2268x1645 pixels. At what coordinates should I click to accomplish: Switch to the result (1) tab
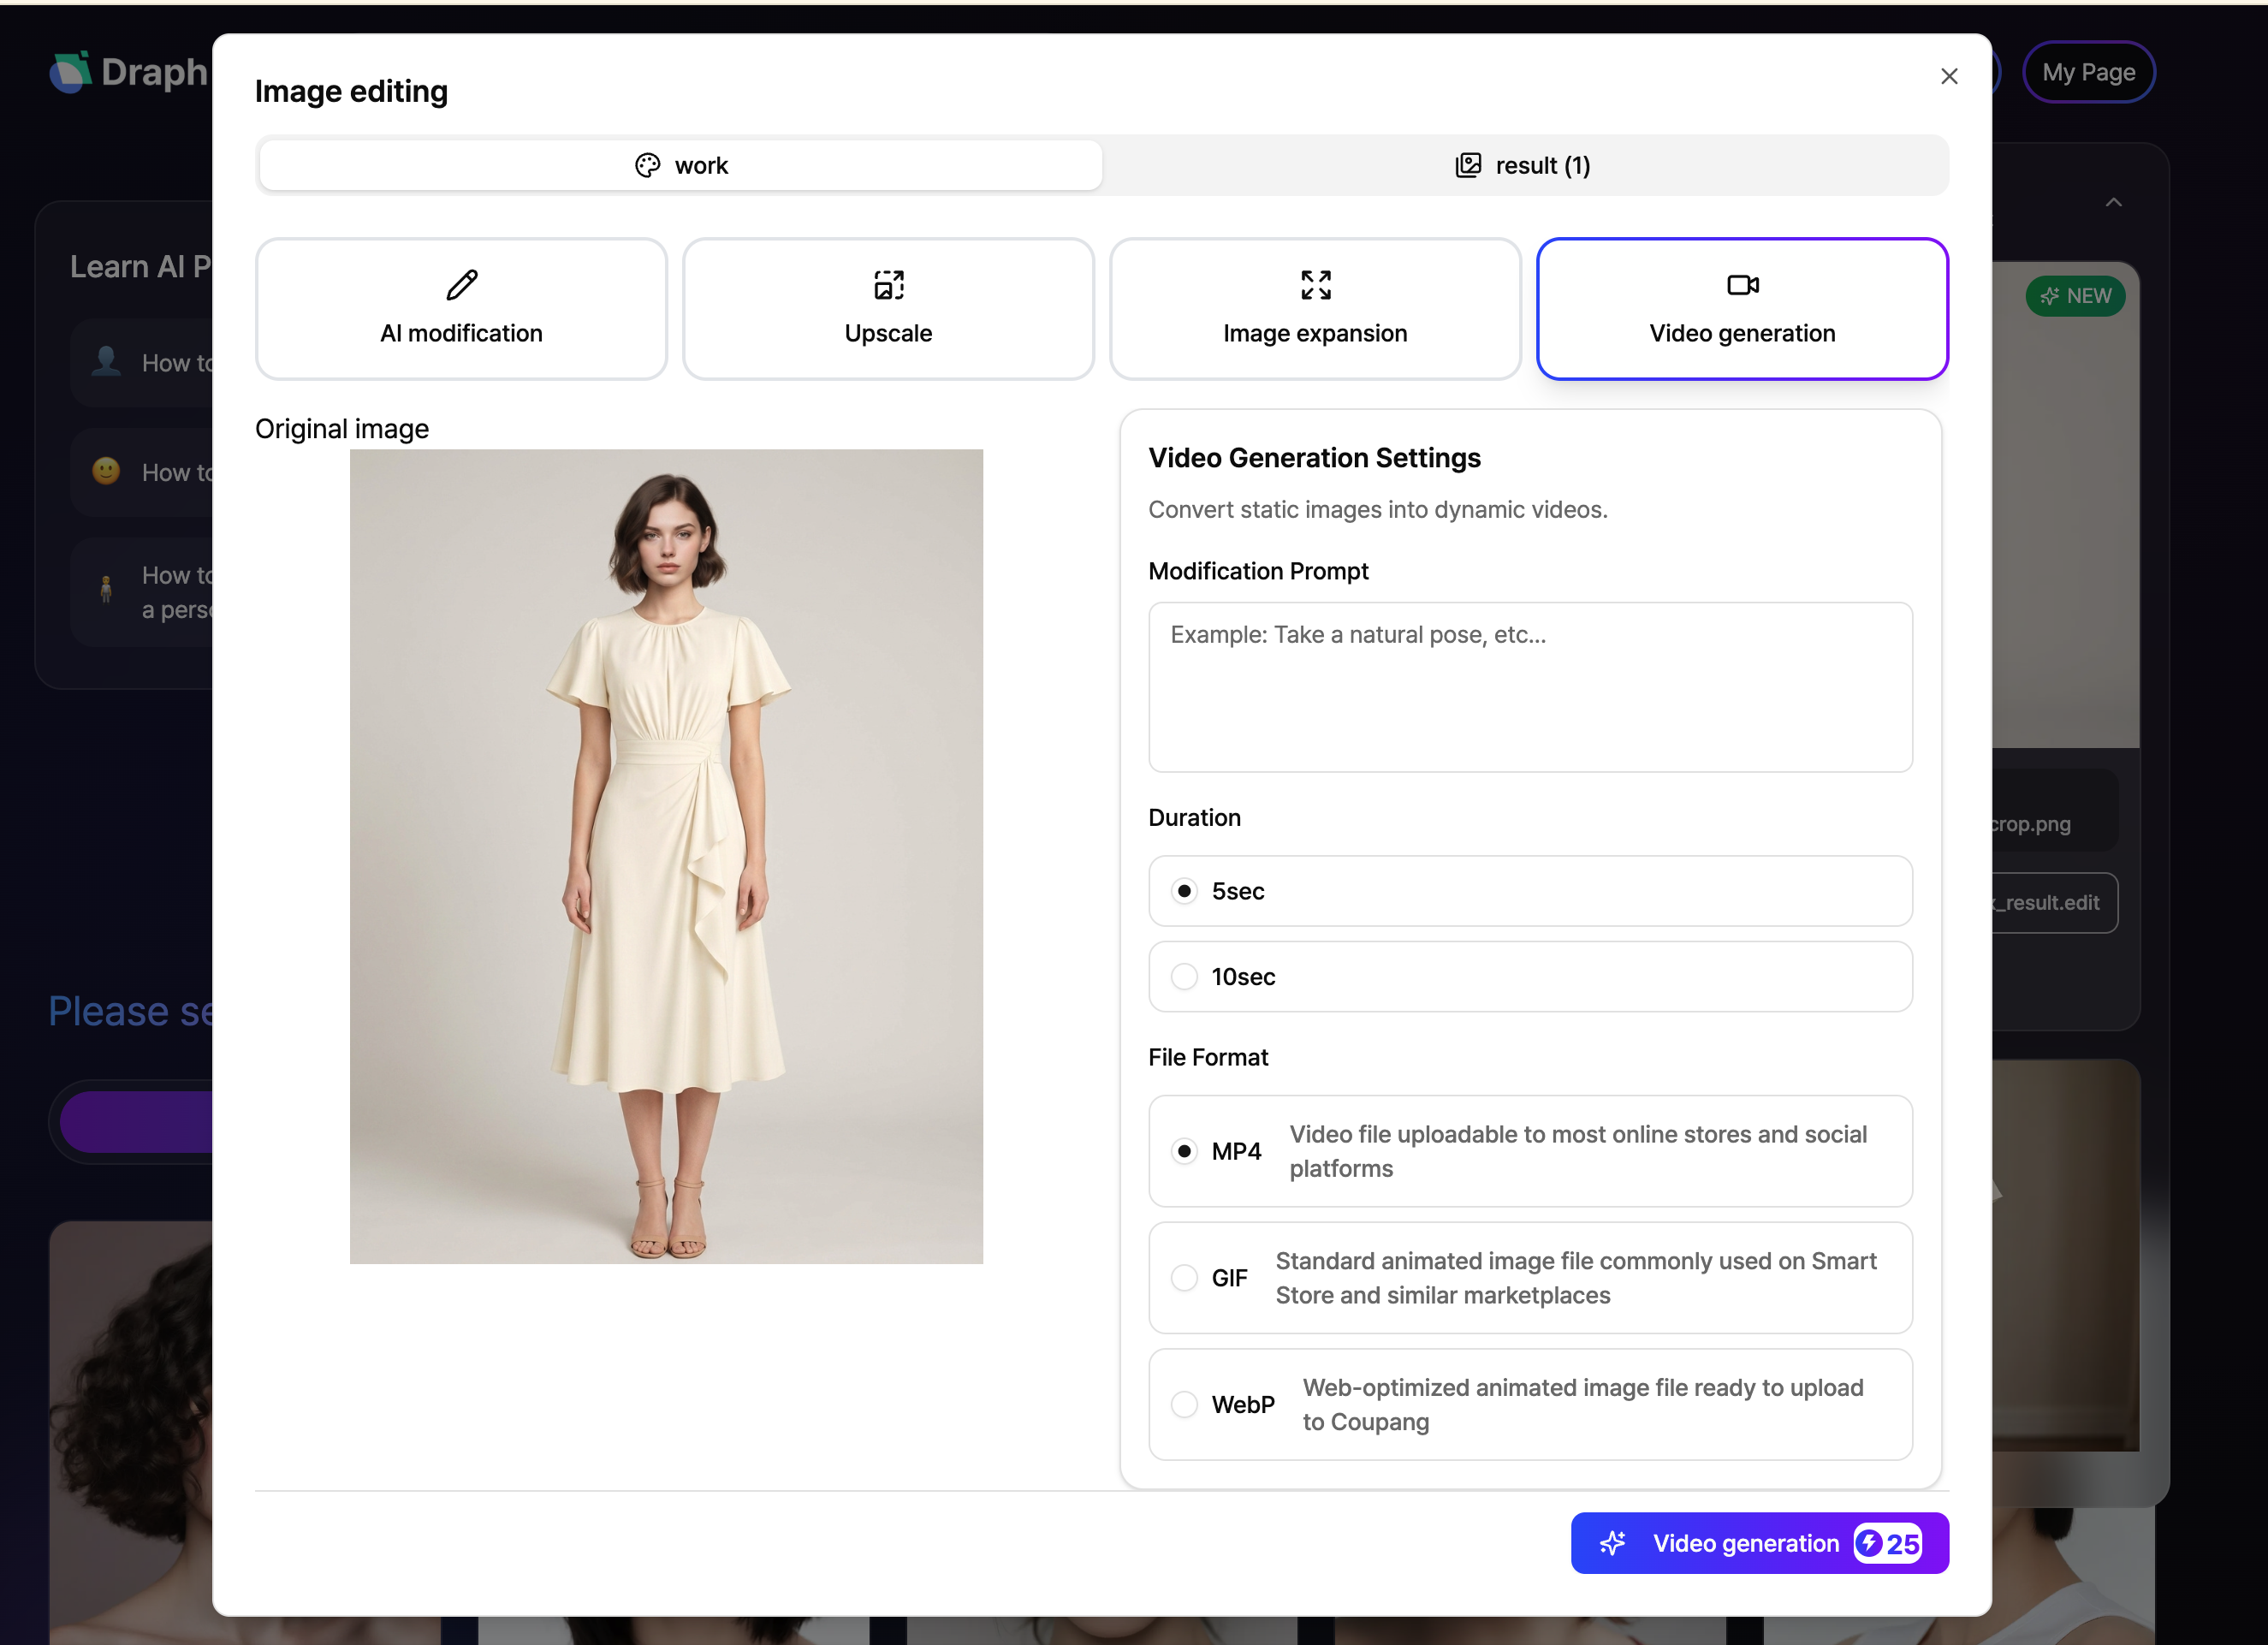click(x=1523, y=165)
